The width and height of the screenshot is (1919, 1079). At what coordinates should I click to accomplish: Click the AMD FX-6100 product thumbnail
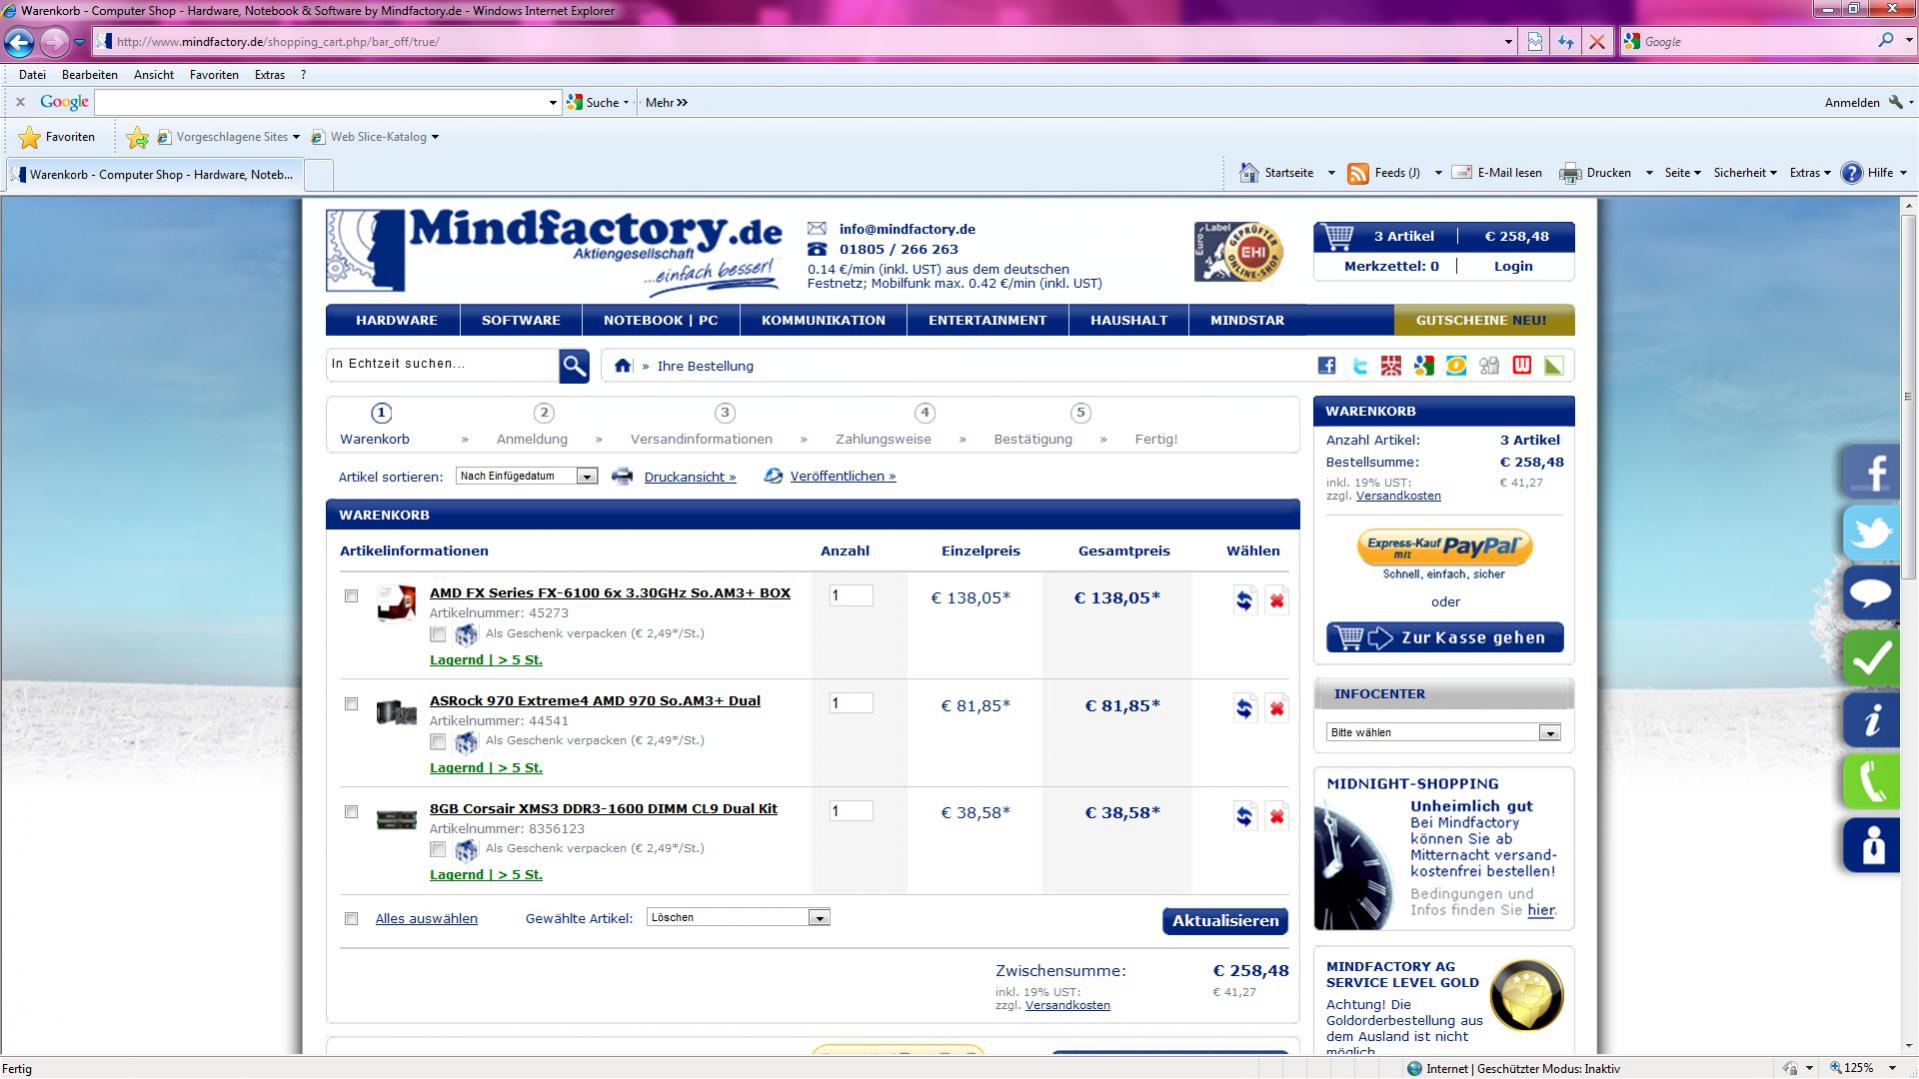(x=396, y=604)
